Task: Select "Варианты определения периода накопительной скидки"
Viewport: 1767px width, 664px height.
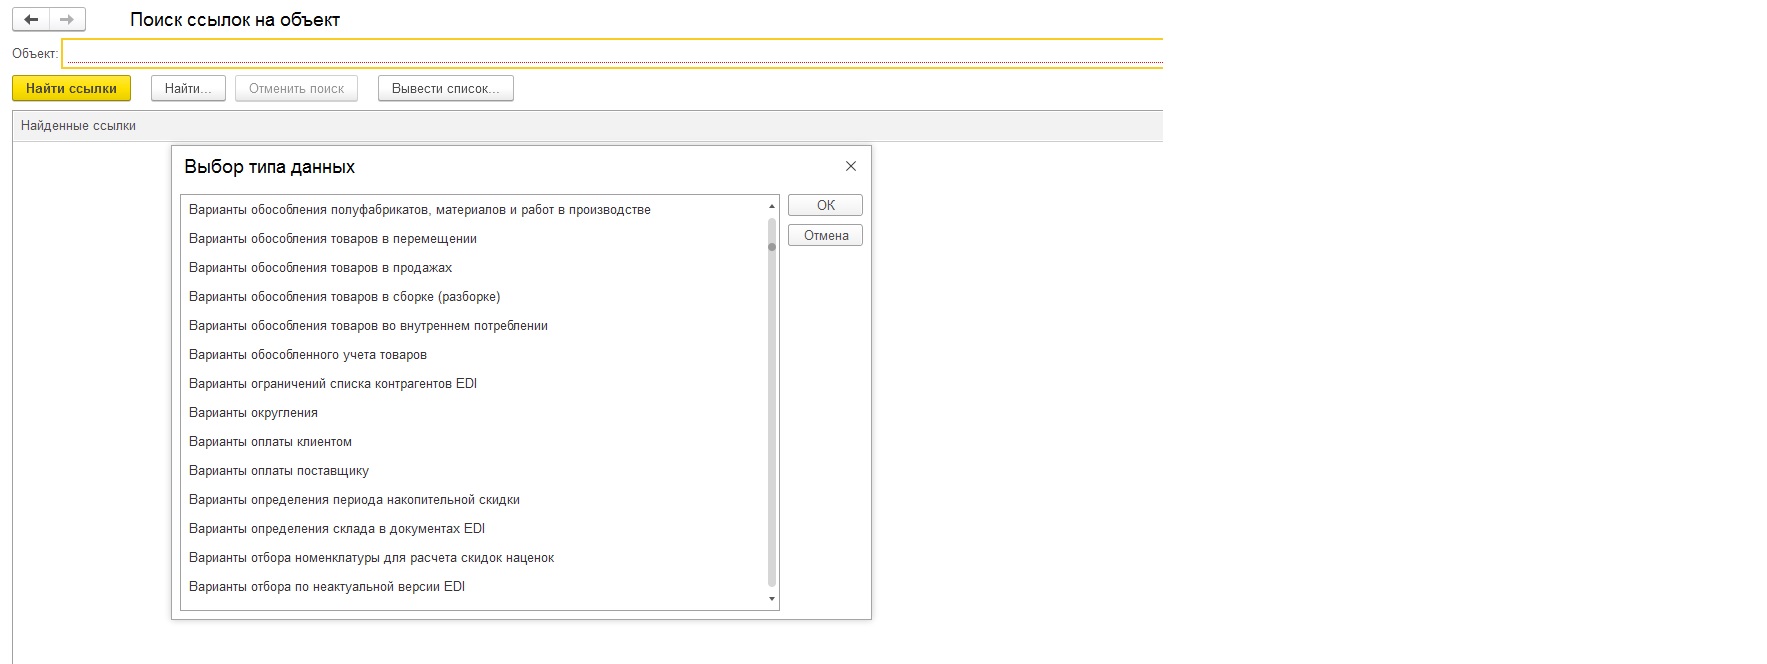Action: tap(474, 499)
